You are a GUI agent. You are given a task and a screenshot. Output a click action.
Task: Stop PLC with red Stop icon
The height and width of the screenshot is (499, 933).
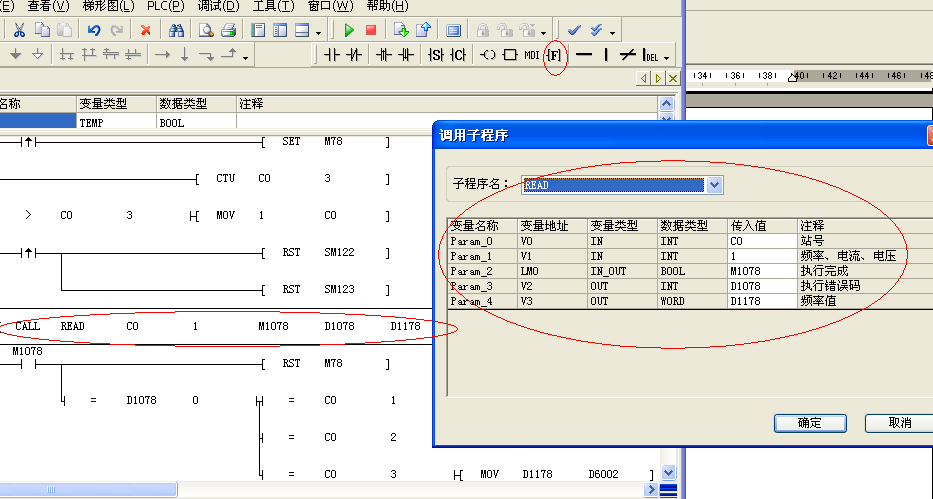371,30
